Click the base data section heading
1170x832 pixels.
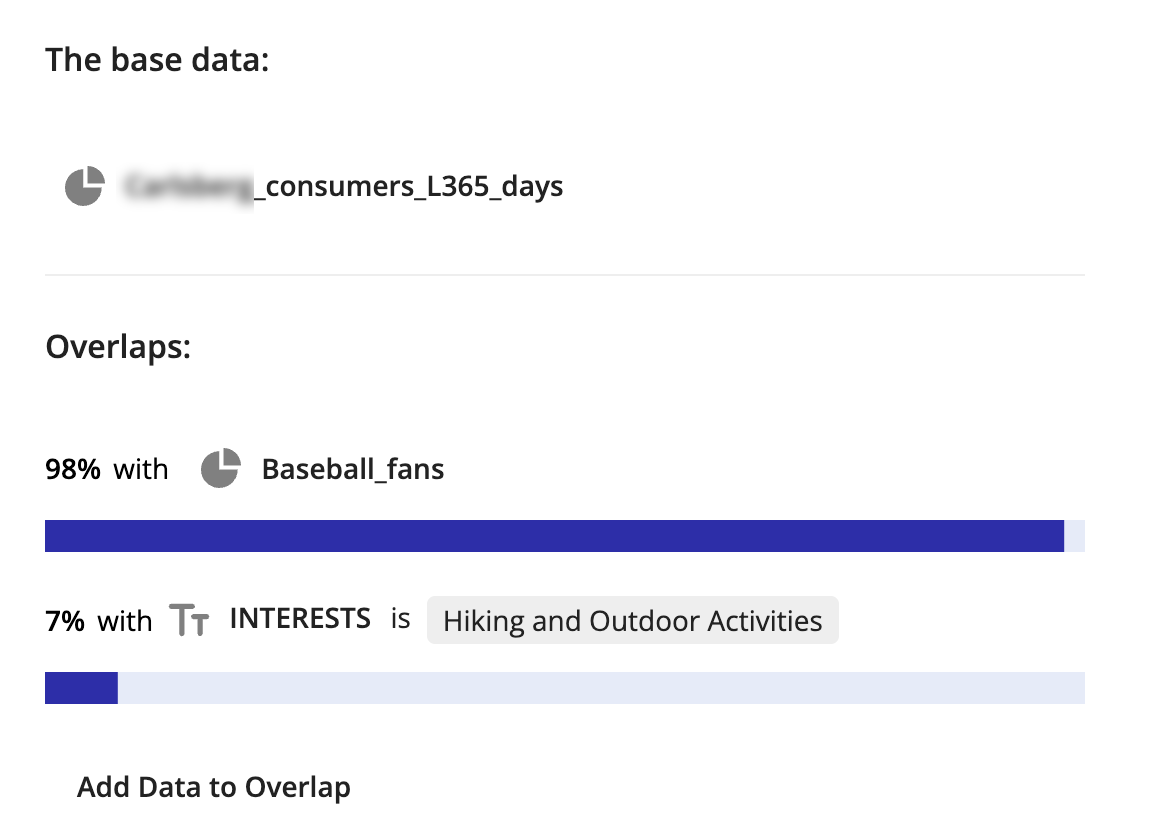pyautogui.click(x=157, y=60)
